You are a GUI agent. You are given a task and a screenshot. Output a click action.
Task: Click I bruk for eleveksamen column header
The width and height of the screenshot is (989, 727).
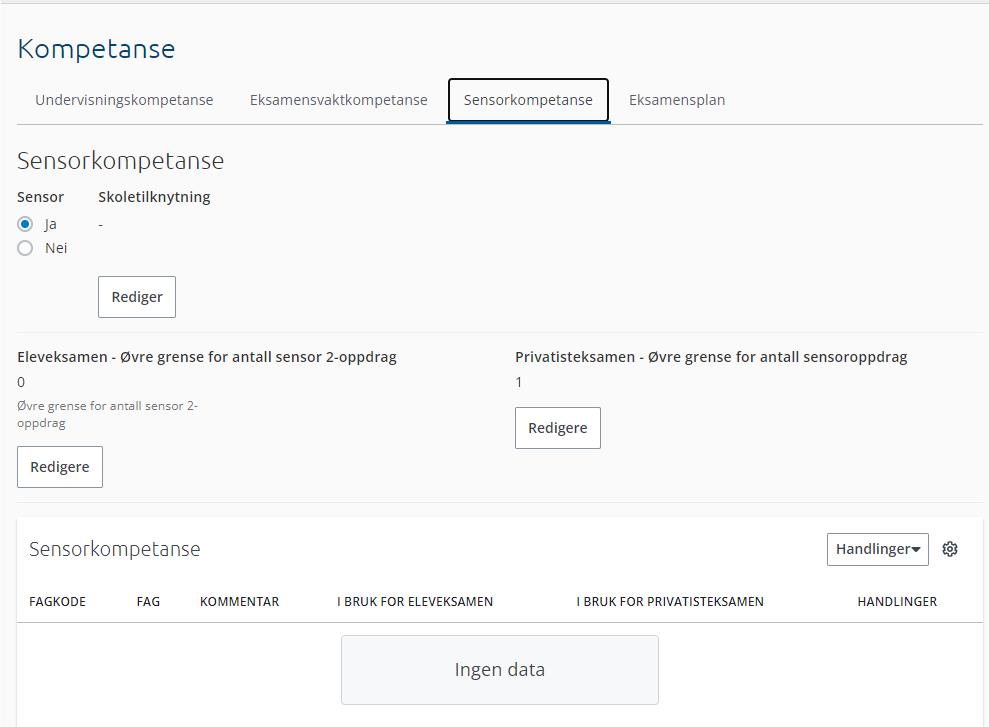415,602
